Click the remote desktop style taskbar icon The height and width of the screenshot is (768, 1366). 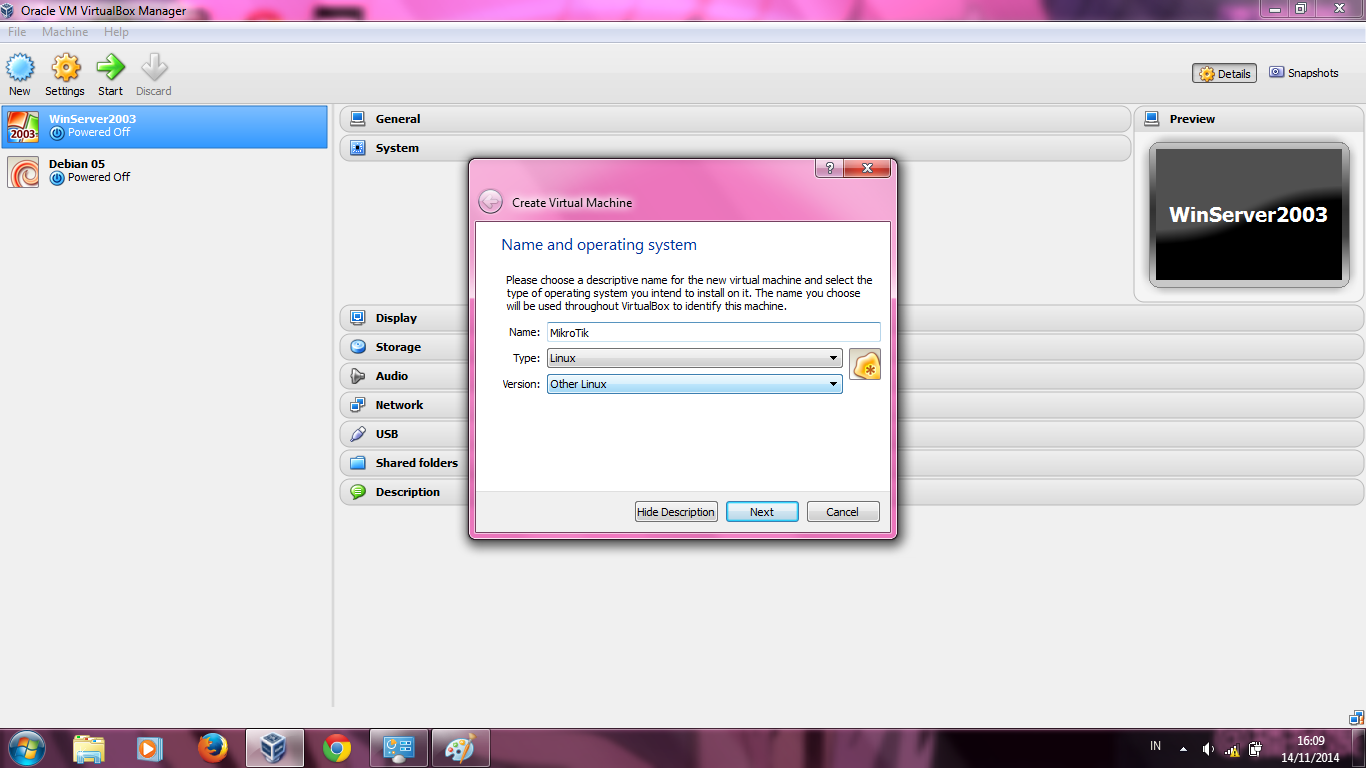click(399, 748)
